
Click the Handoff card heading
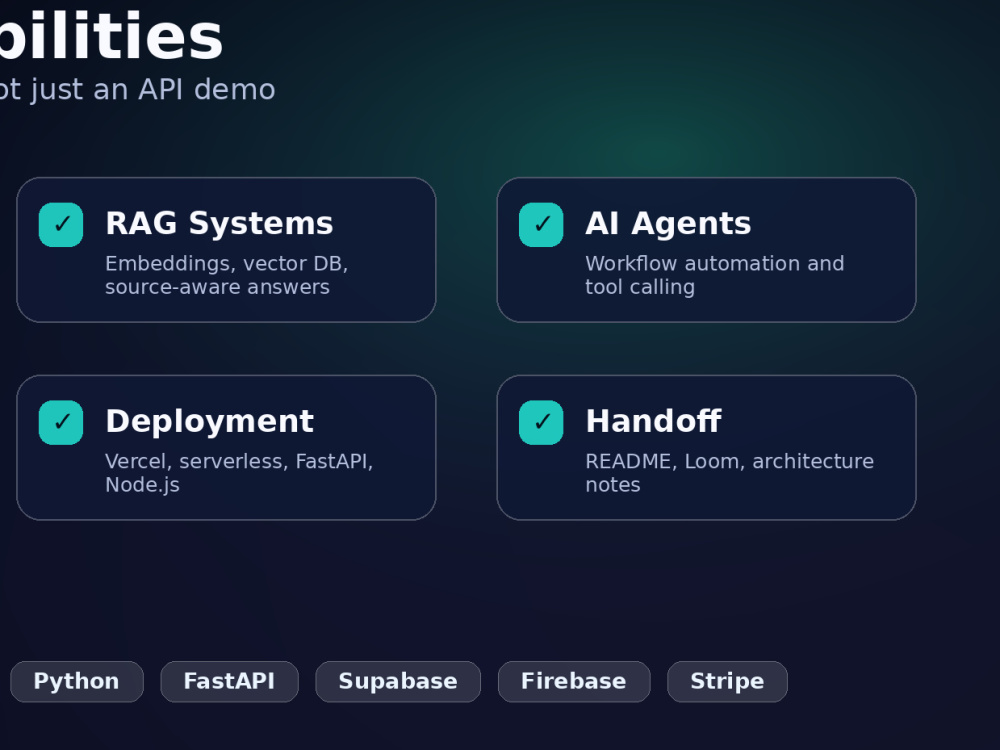[654, 422]
